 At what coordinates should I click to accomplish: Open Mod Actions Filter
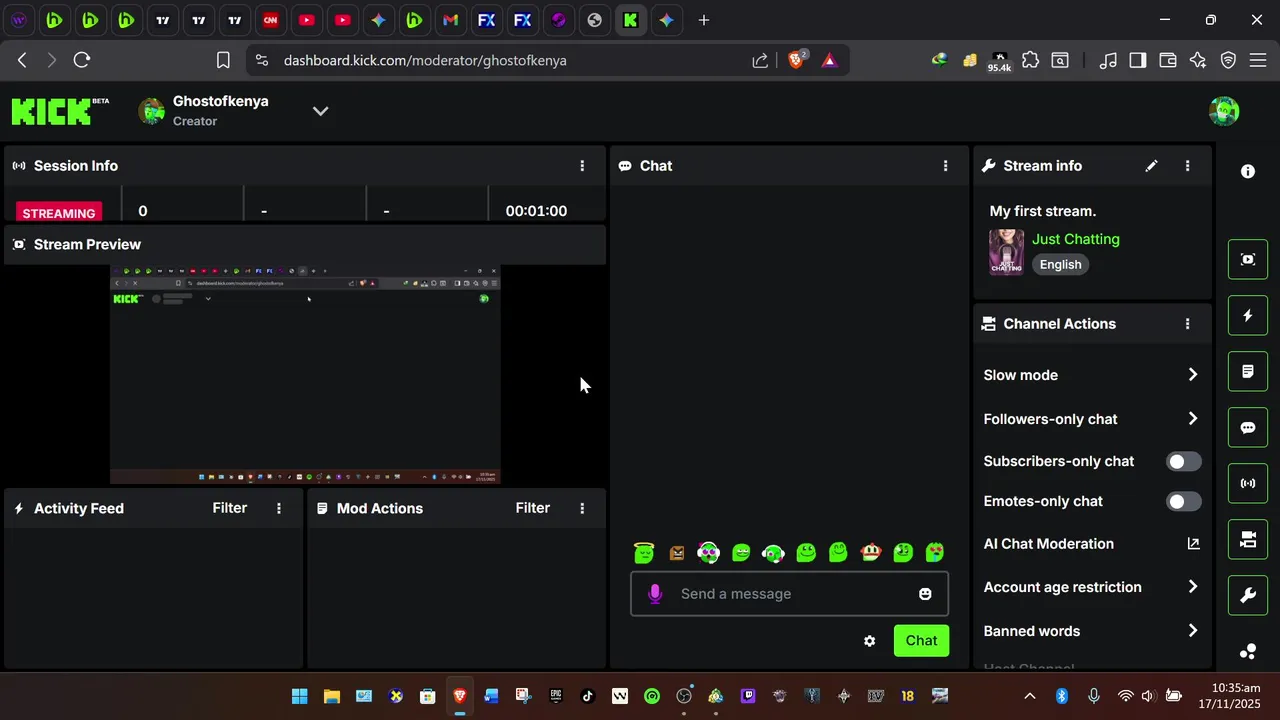(533, 508)
